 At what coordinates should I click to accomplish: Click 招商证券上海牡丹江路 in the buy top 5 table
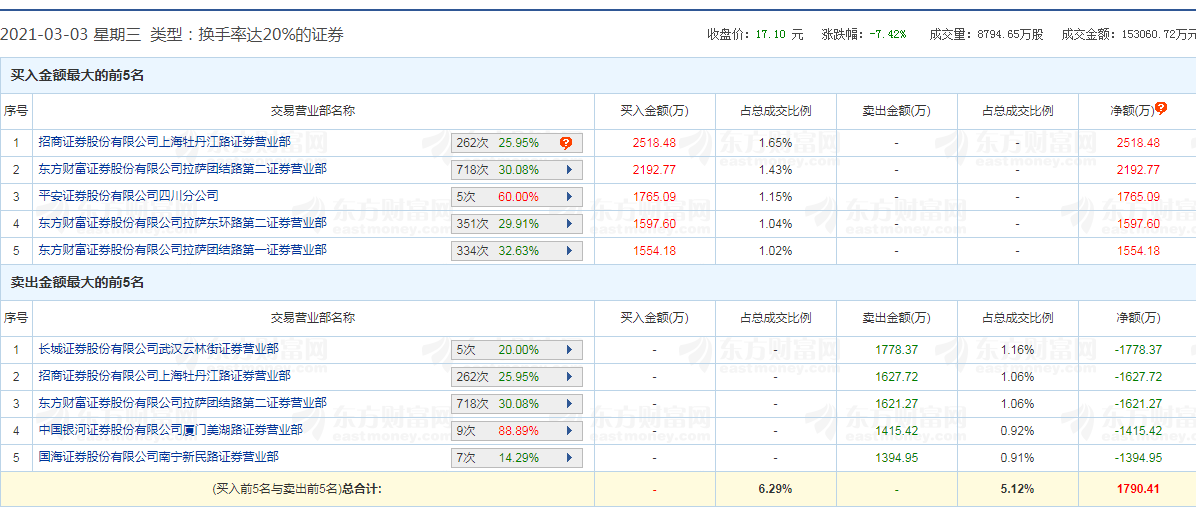point(164,142)
